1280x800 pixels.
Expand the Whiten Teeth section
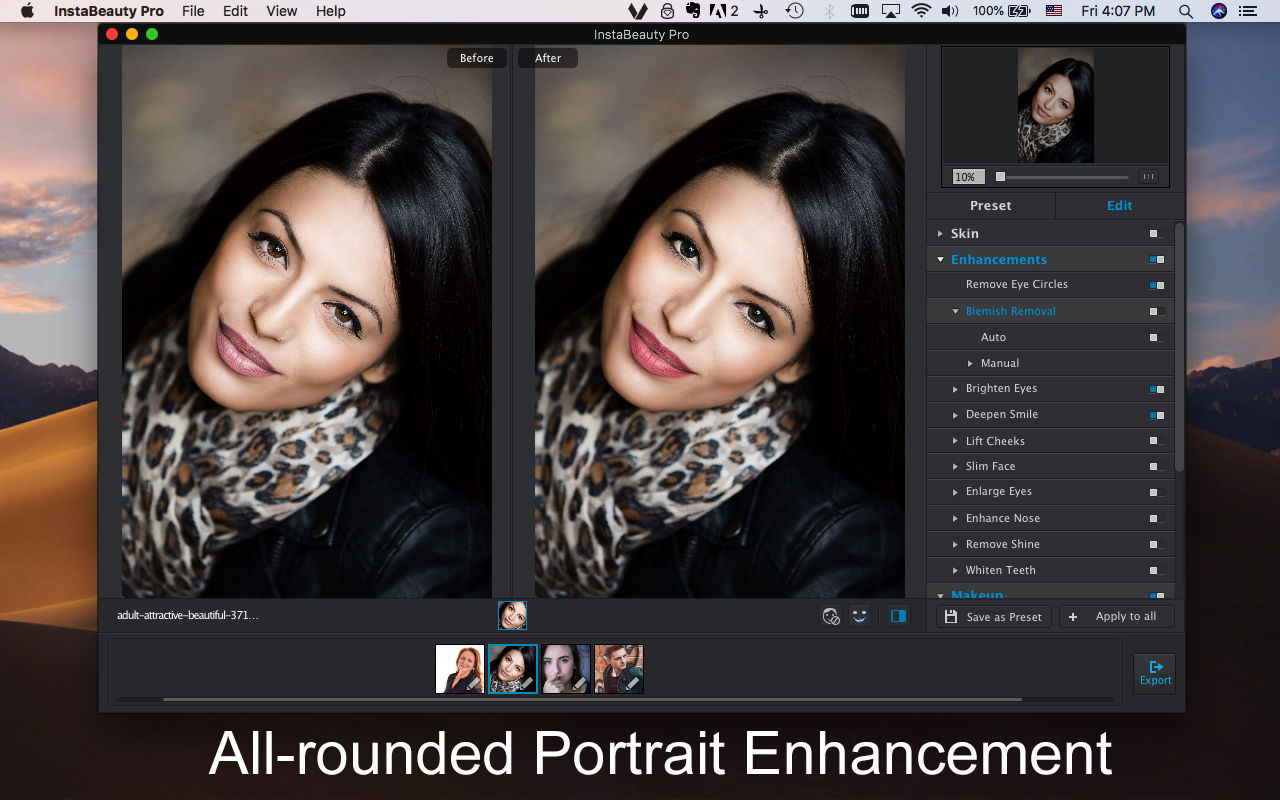tap(955, 570)
